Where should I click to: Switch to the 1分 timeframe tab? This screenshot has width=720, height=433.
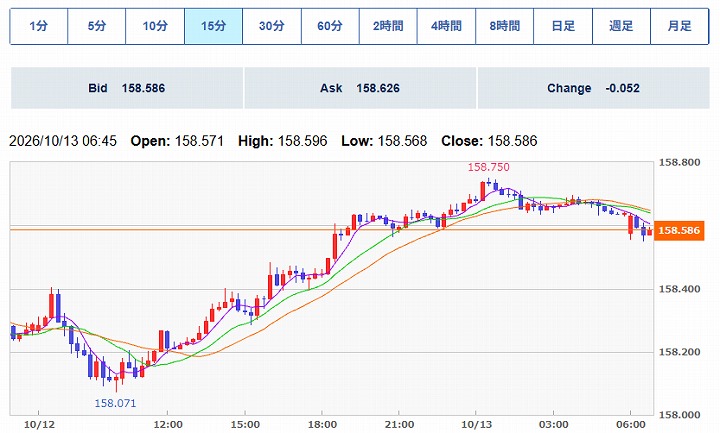click(x=39, y=26)
